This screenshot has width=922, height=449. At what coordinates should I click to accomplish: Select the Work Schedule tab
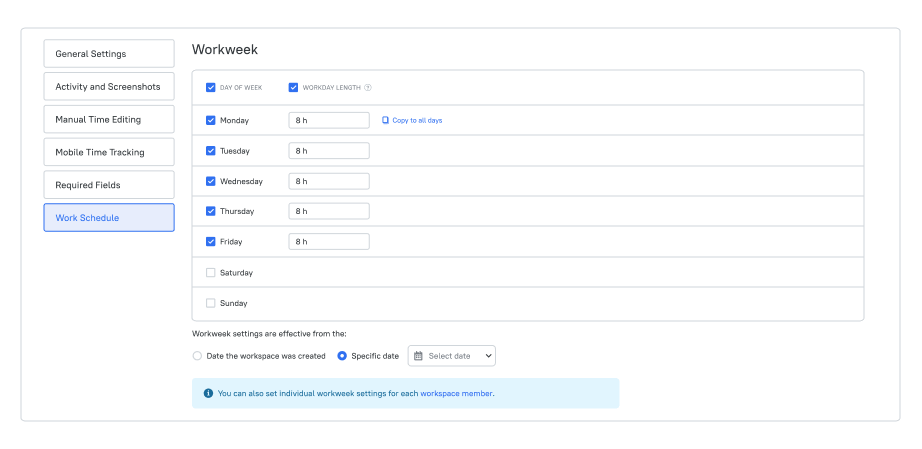coord(109,217)
